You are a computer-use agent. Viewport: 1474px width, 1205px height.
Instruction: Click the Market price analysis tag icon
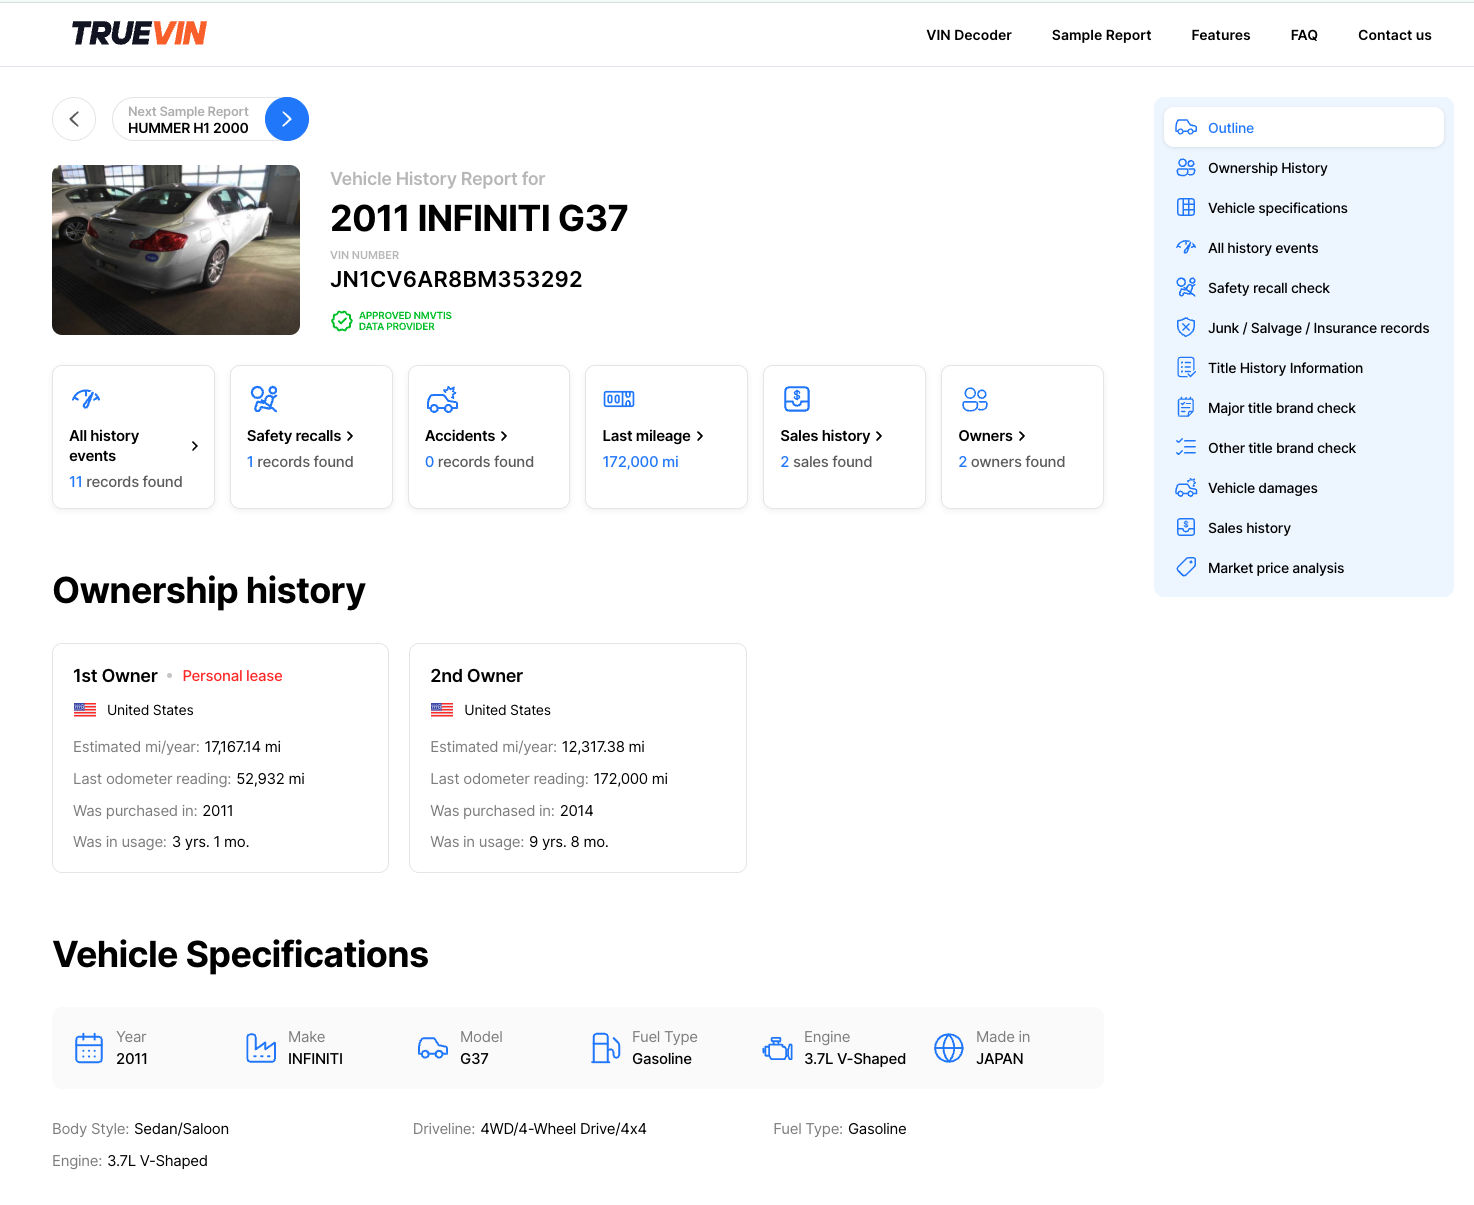coord(1186,567)
